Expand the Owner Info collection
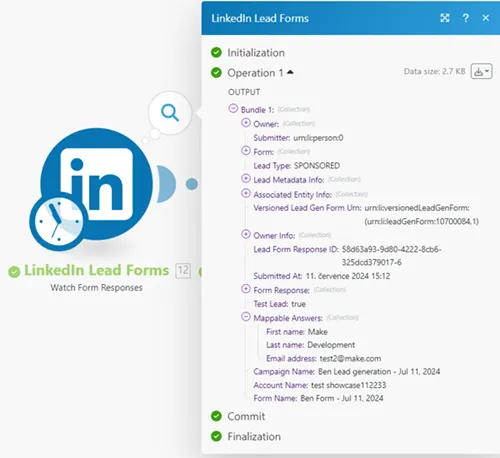The height and width of the screenshot is (458, 500). (246, 234)
